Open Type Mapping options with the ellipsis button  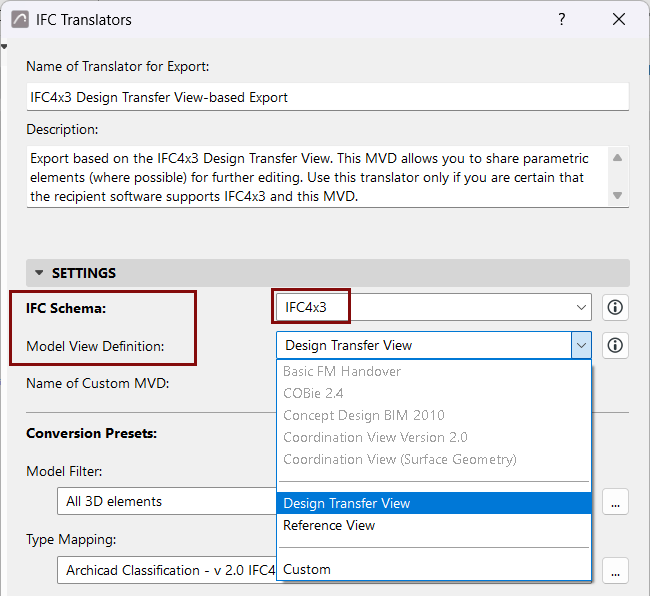pyautogui.click(x=615, y=570)
